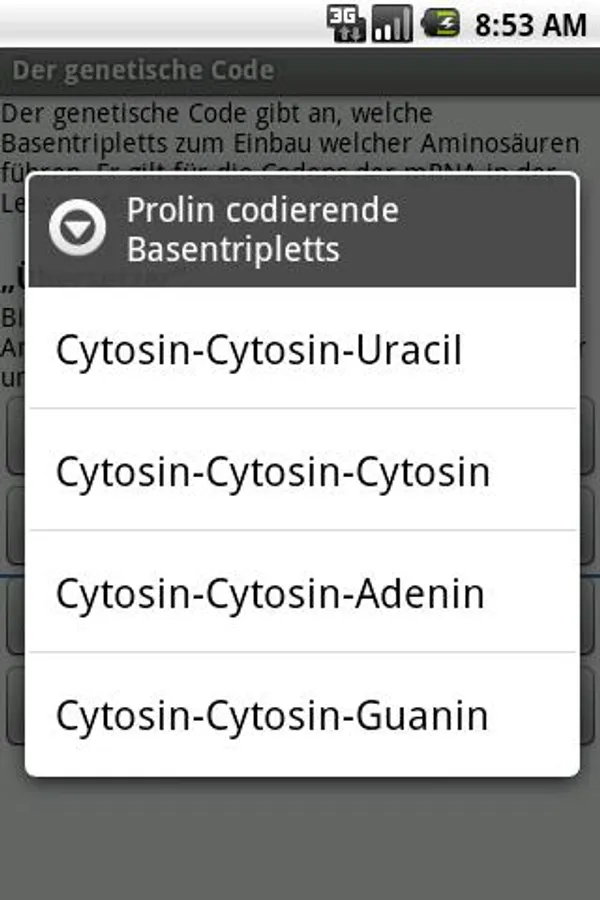Screen dimensions: 600x900
Task: Click the third dimmed button behind the dialog
Action: pyautogui.click(x=13, y=615)
